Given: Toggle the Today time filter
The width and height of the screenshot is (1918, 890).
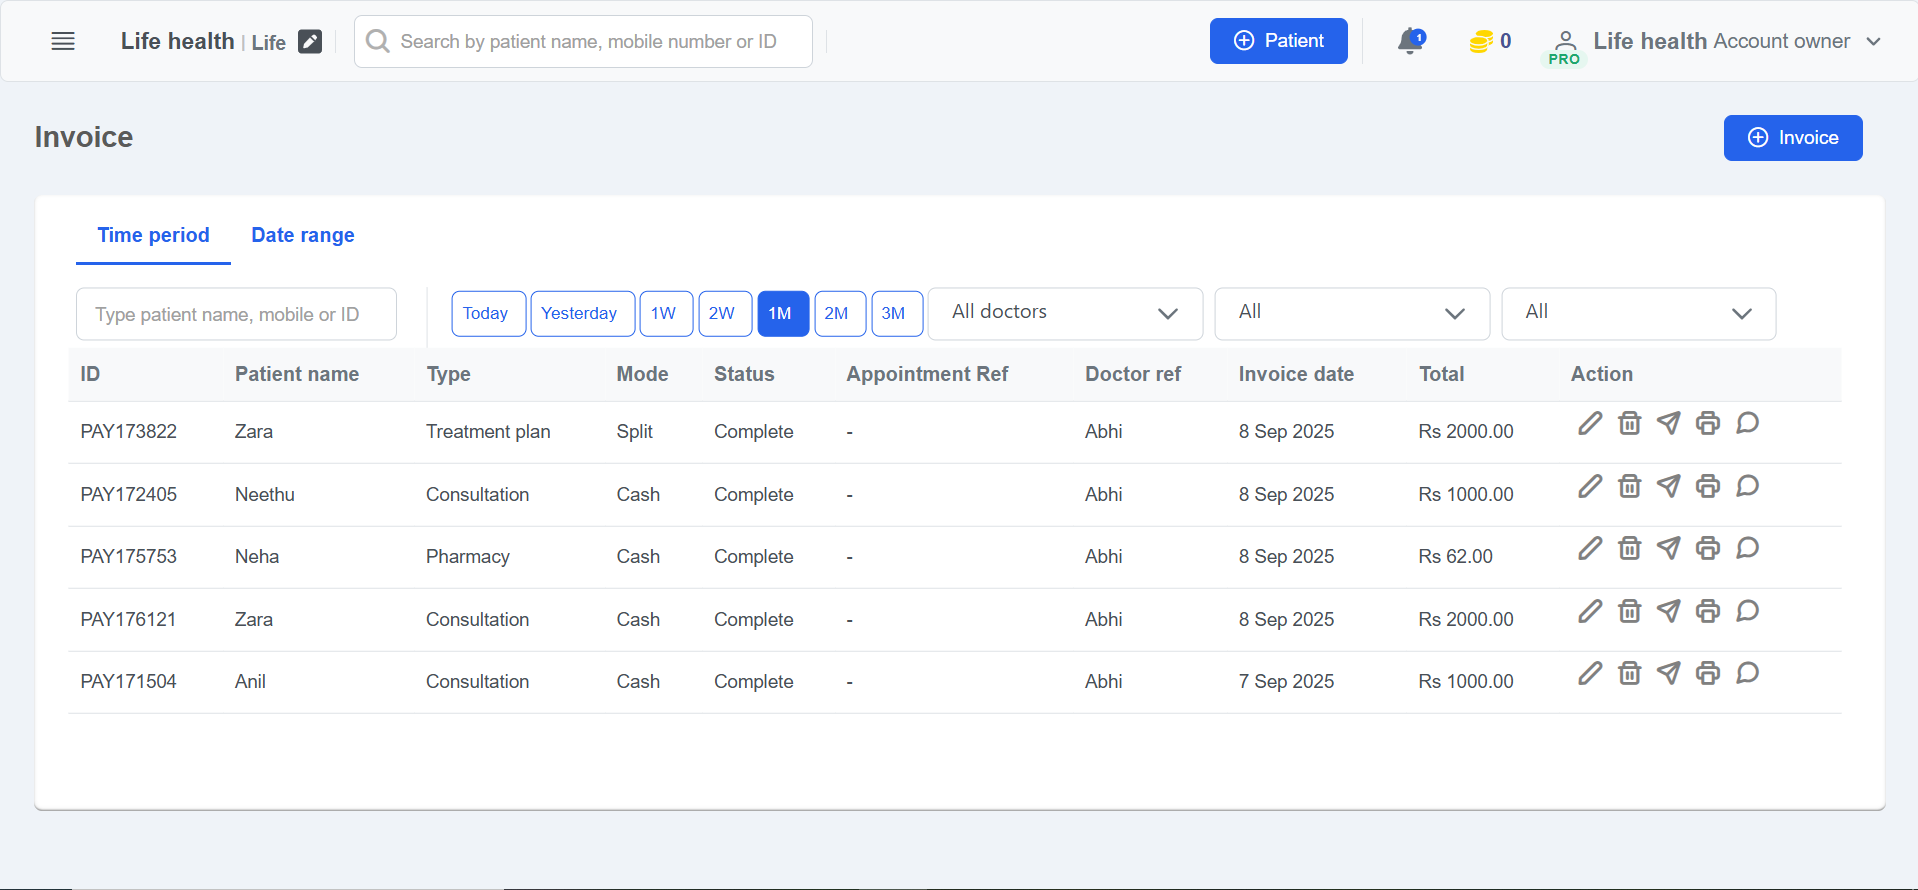Looking at the screenshot, I should coord(487,314).
